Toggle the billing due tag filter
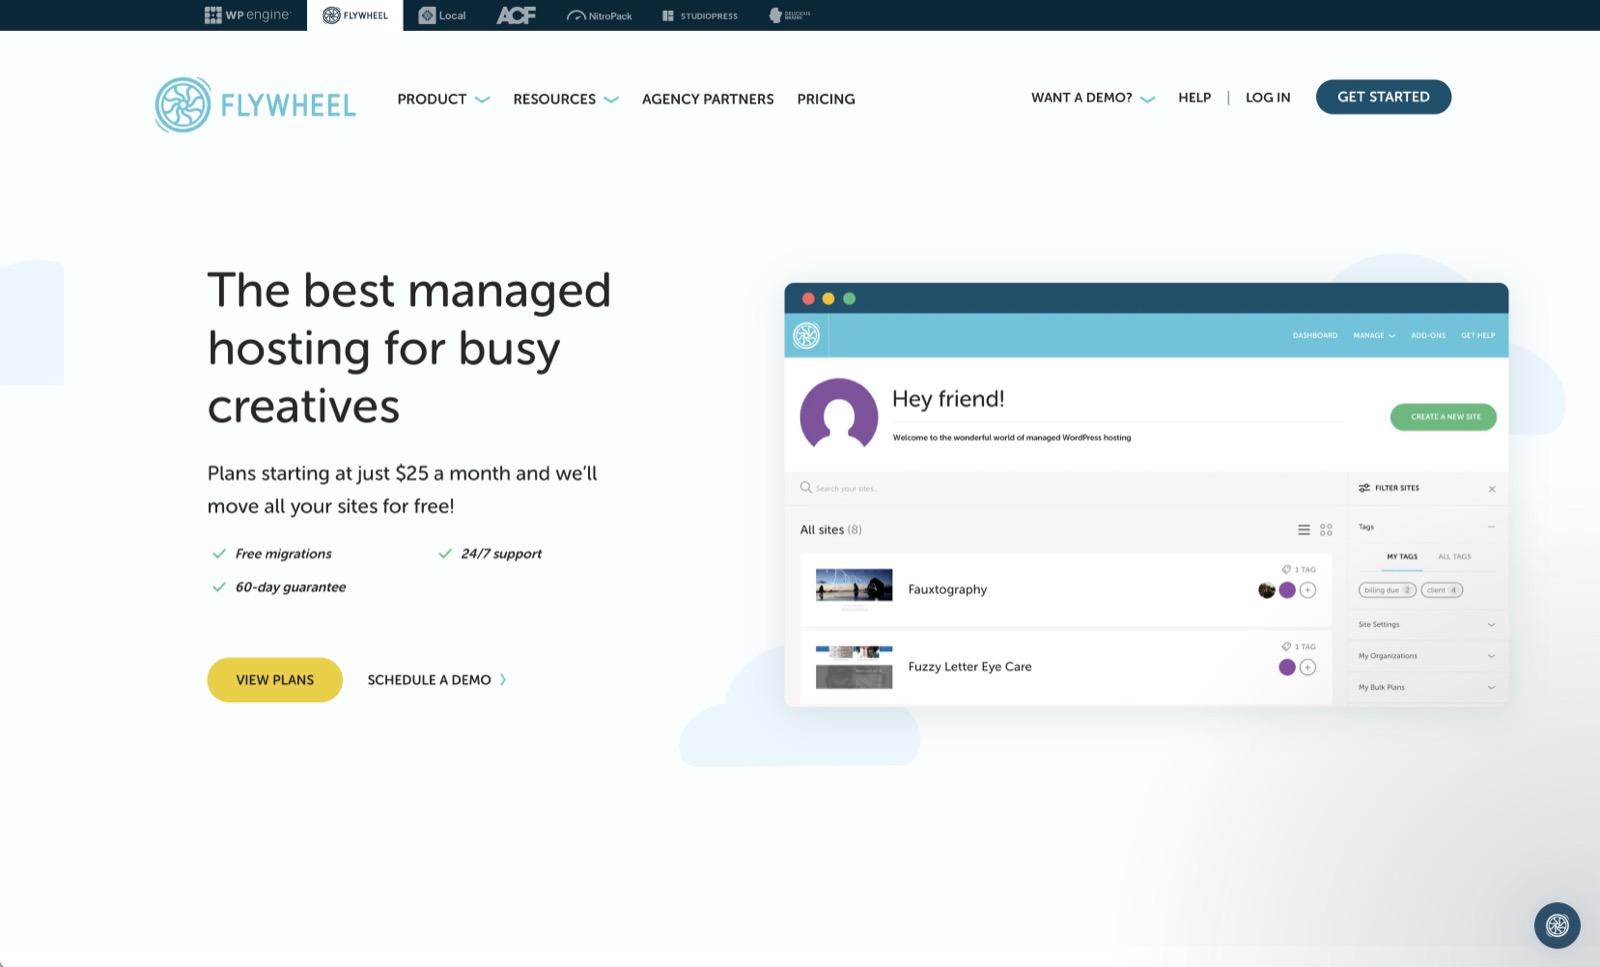Screen dimensions: 1600x967 pyautogui.click(x=1387, y=590)
